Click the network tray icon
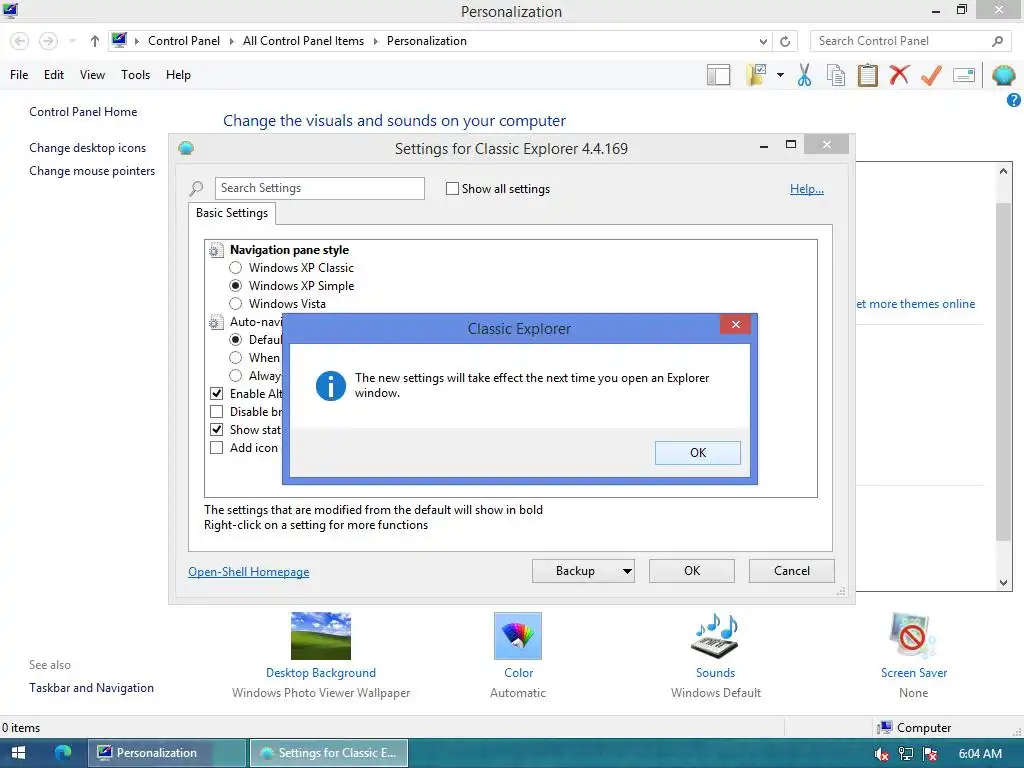 pyautogui.click(x=906, y=754)
